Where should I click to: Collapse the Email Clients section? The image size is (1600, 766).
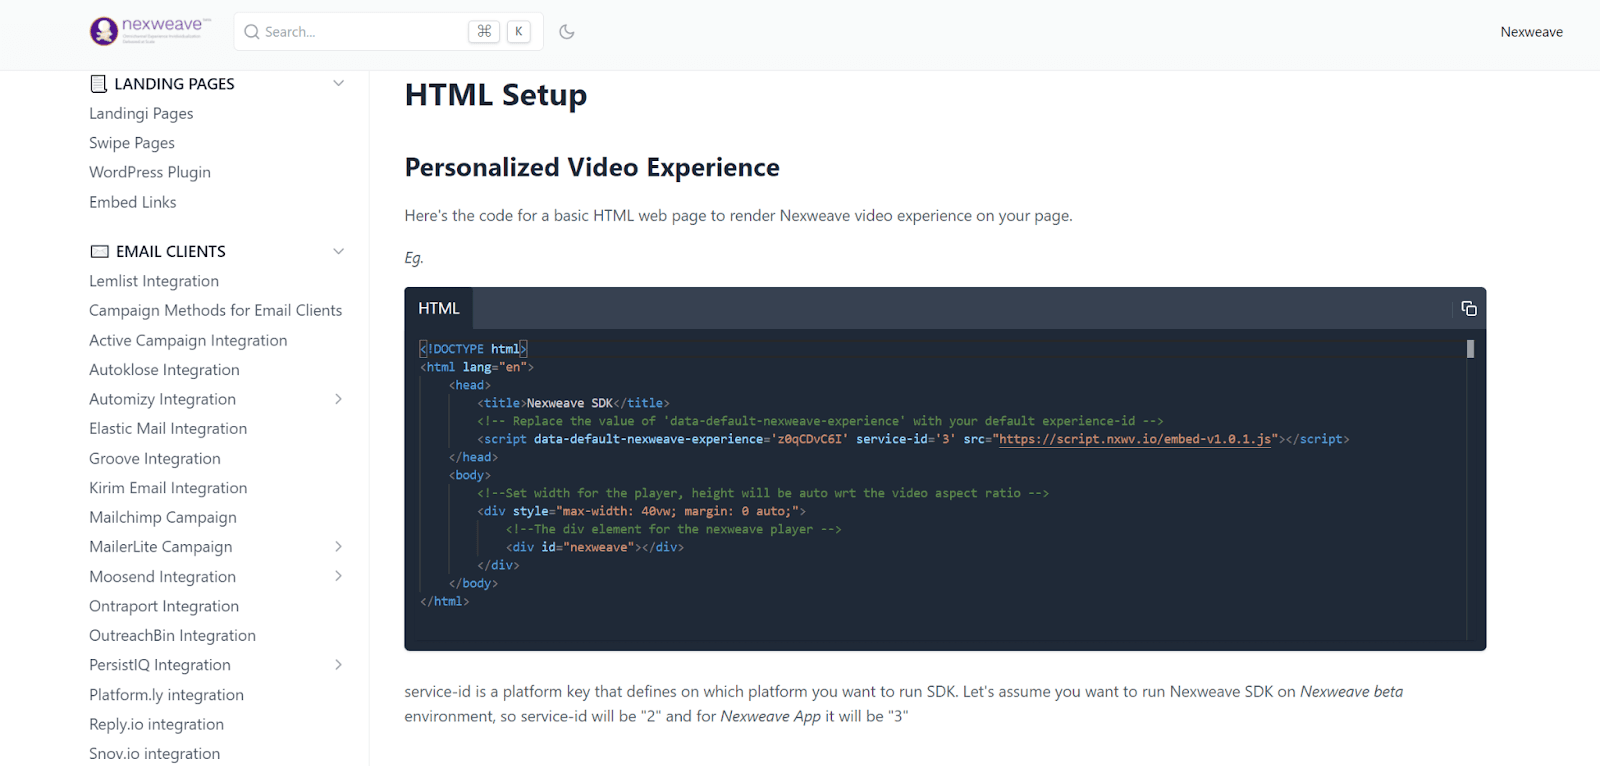click(x=338, y=252)
